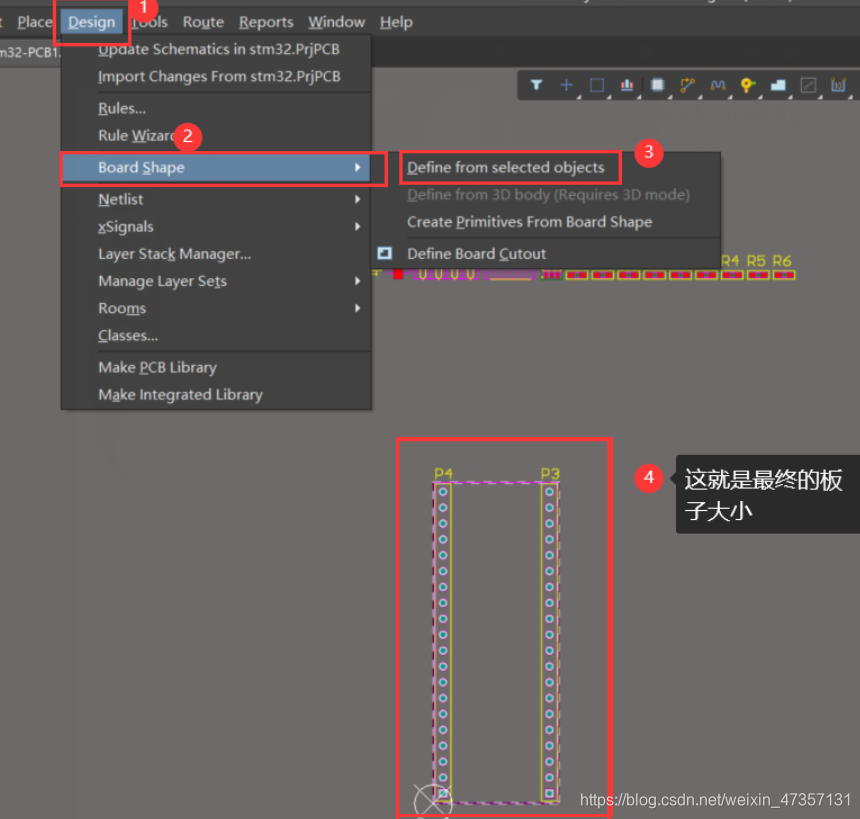
Task: Select the R6 designator label
Action: click(x=782, y=261)
